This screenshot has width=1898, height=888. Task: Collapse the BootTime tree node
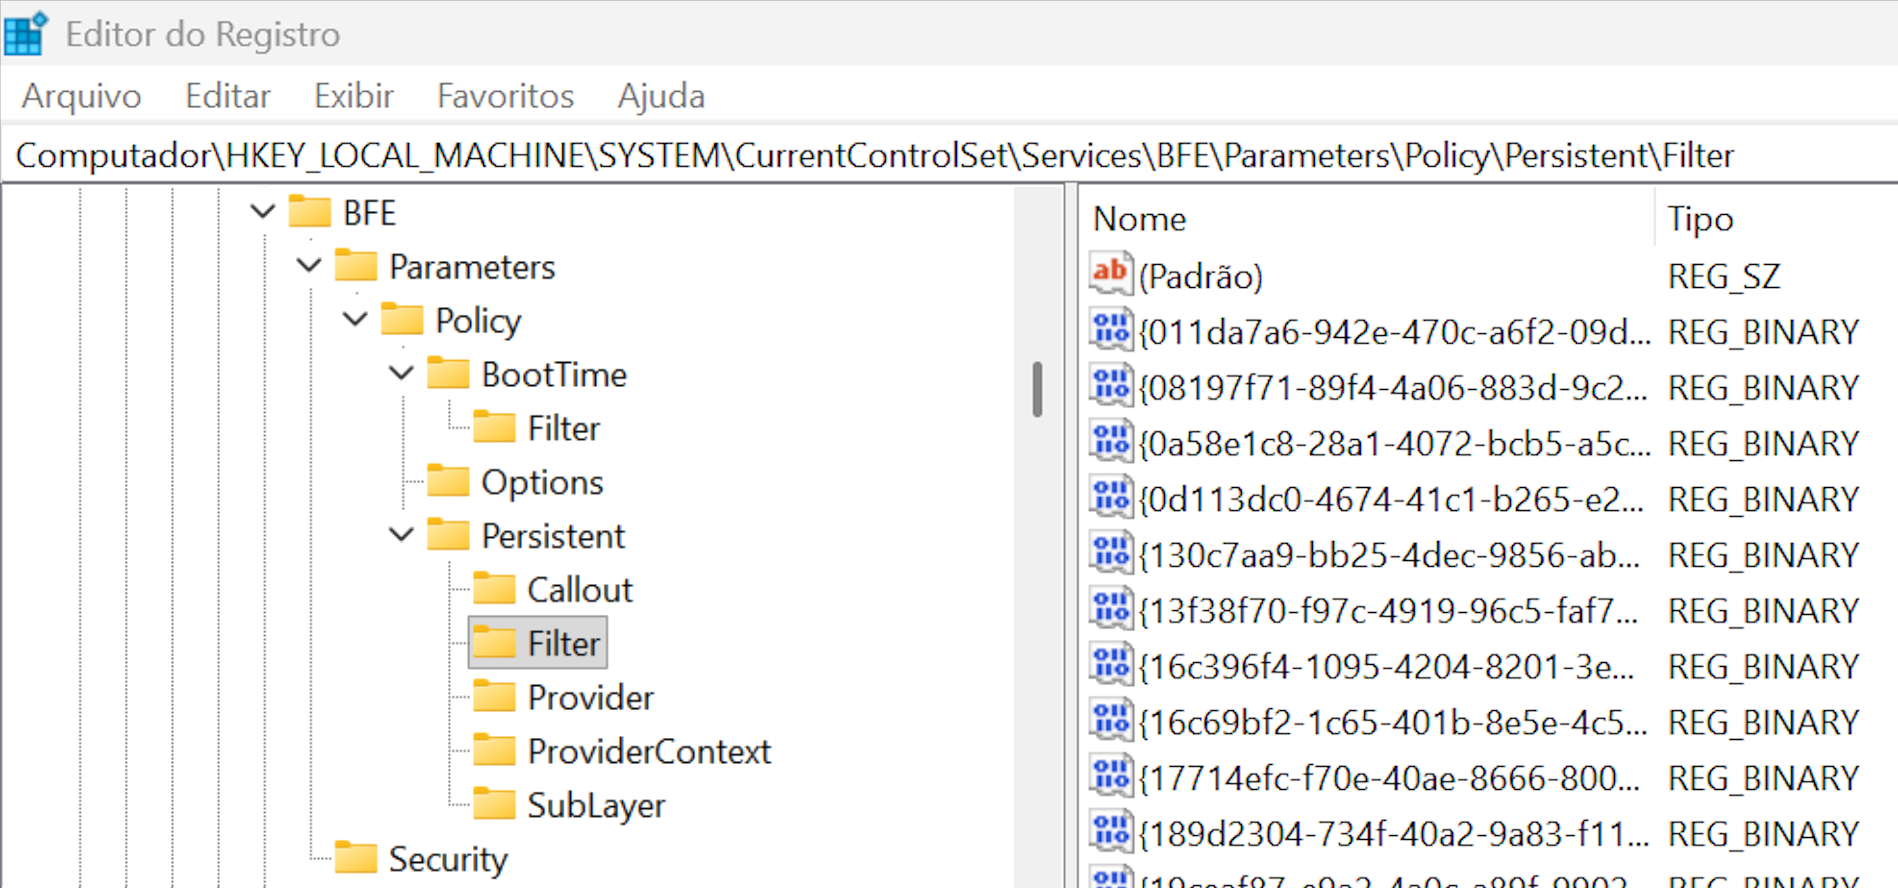401,374
